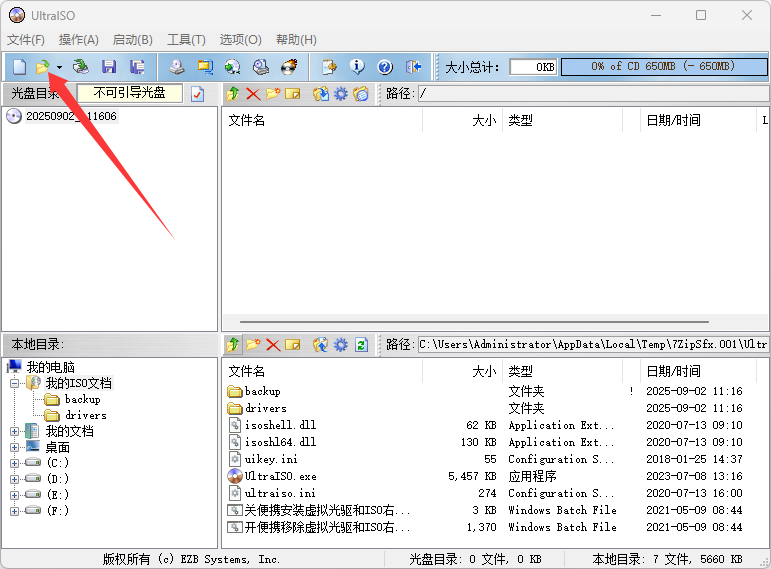Sort local pane by 类型 column header
Screen dimensions: 771x569
coord(562,371)
